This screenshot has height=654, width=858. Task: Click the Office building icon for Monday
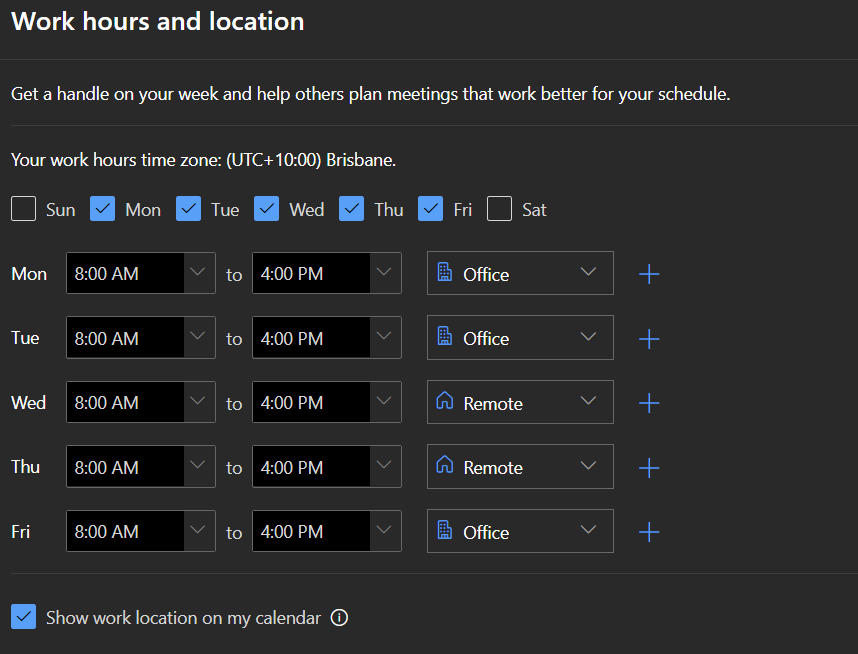pyautogui.click(x=445, y=272)
